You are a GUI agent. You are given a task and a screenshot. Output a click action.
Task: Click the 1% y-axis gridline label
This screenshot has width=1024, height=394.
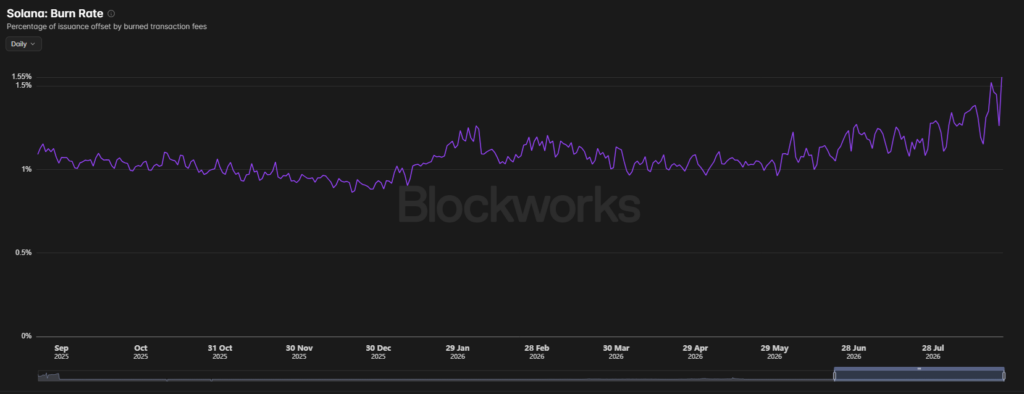pos(26,169)
